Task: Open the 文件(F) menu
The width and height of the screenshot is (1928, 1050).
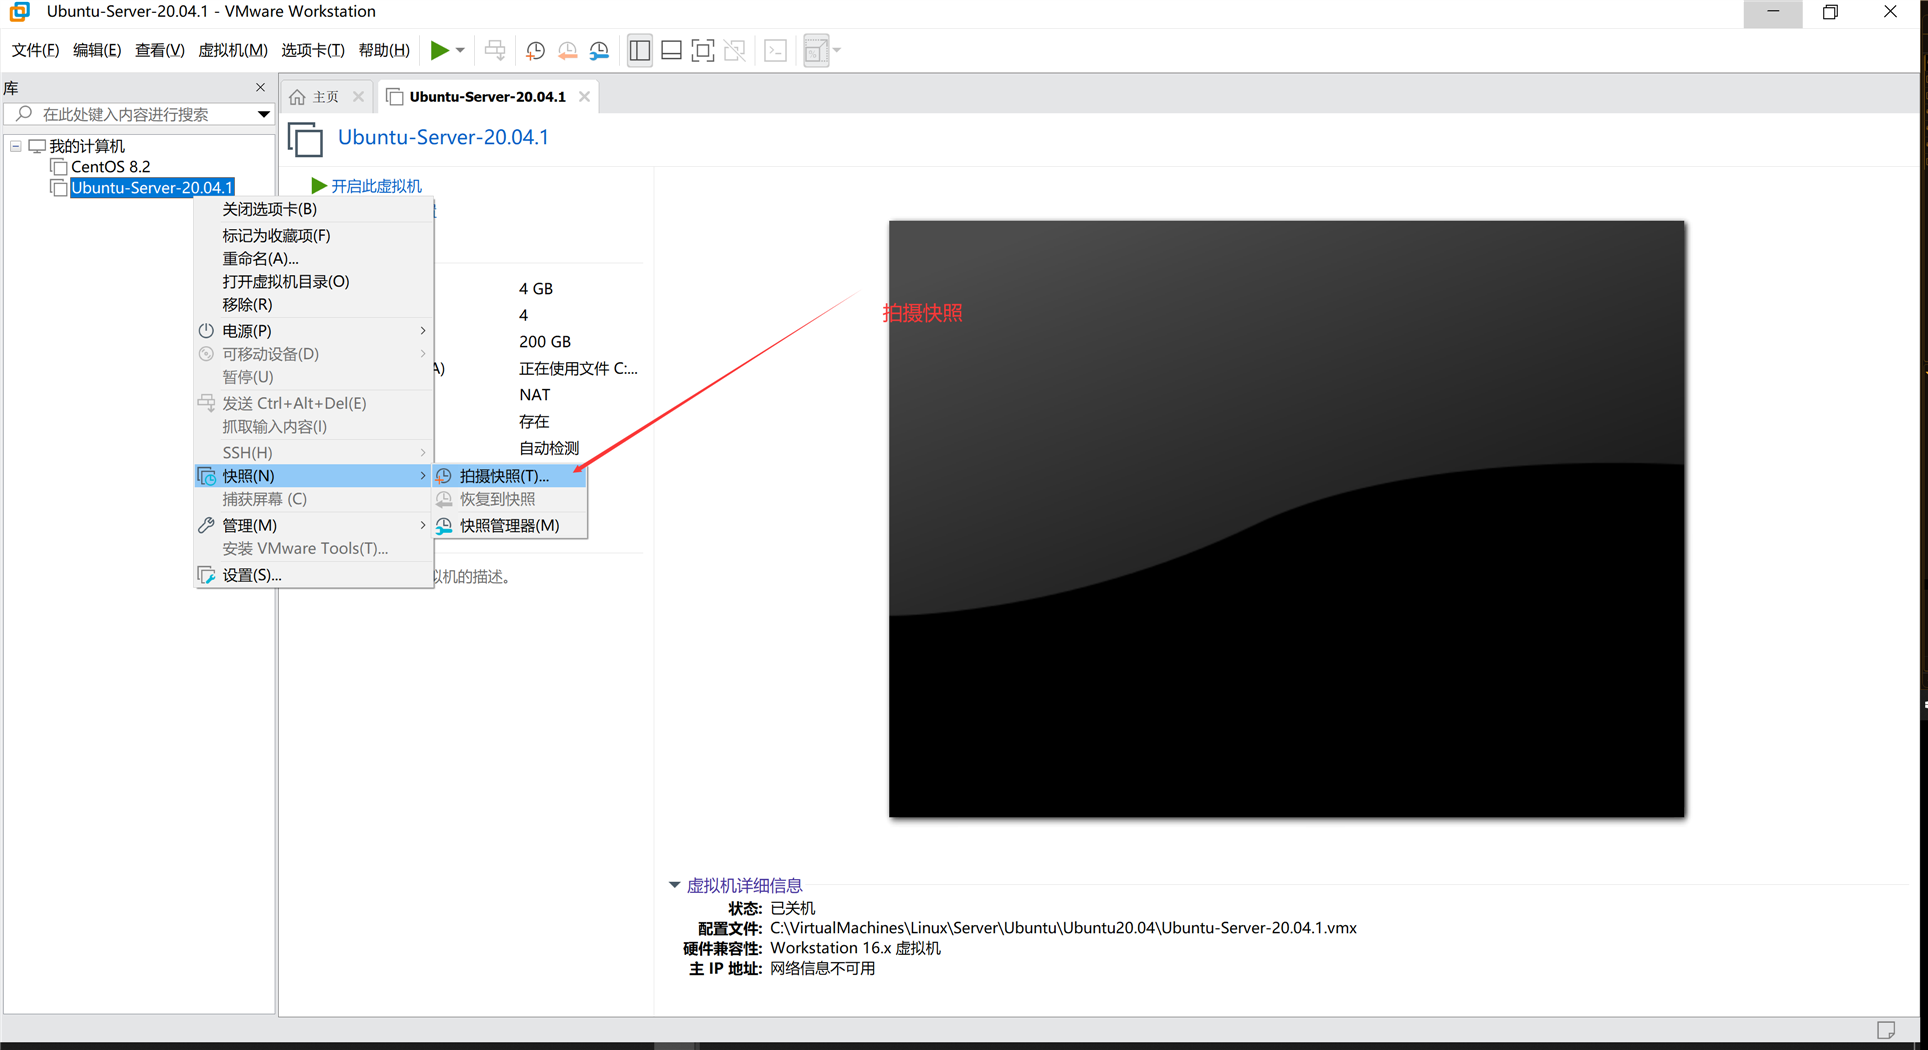Action: click(35, 50)
